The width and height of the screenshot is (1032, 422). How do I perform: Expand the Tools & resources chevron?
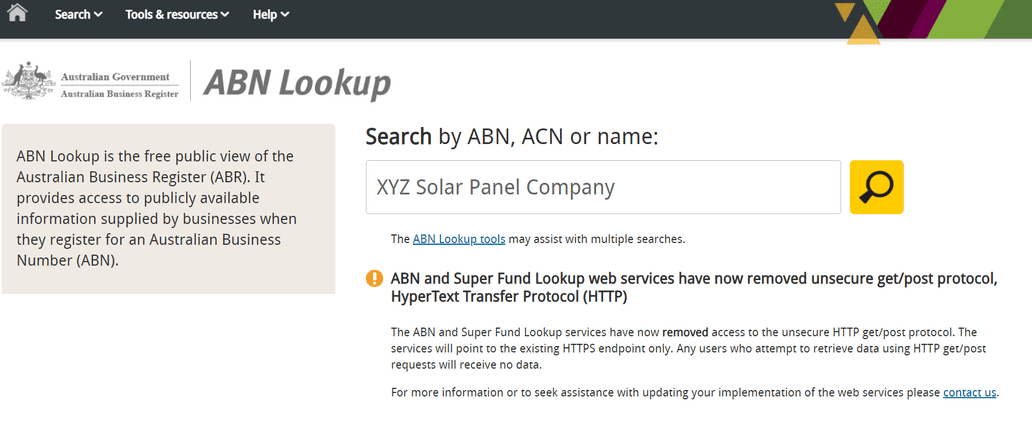point(224,14)
